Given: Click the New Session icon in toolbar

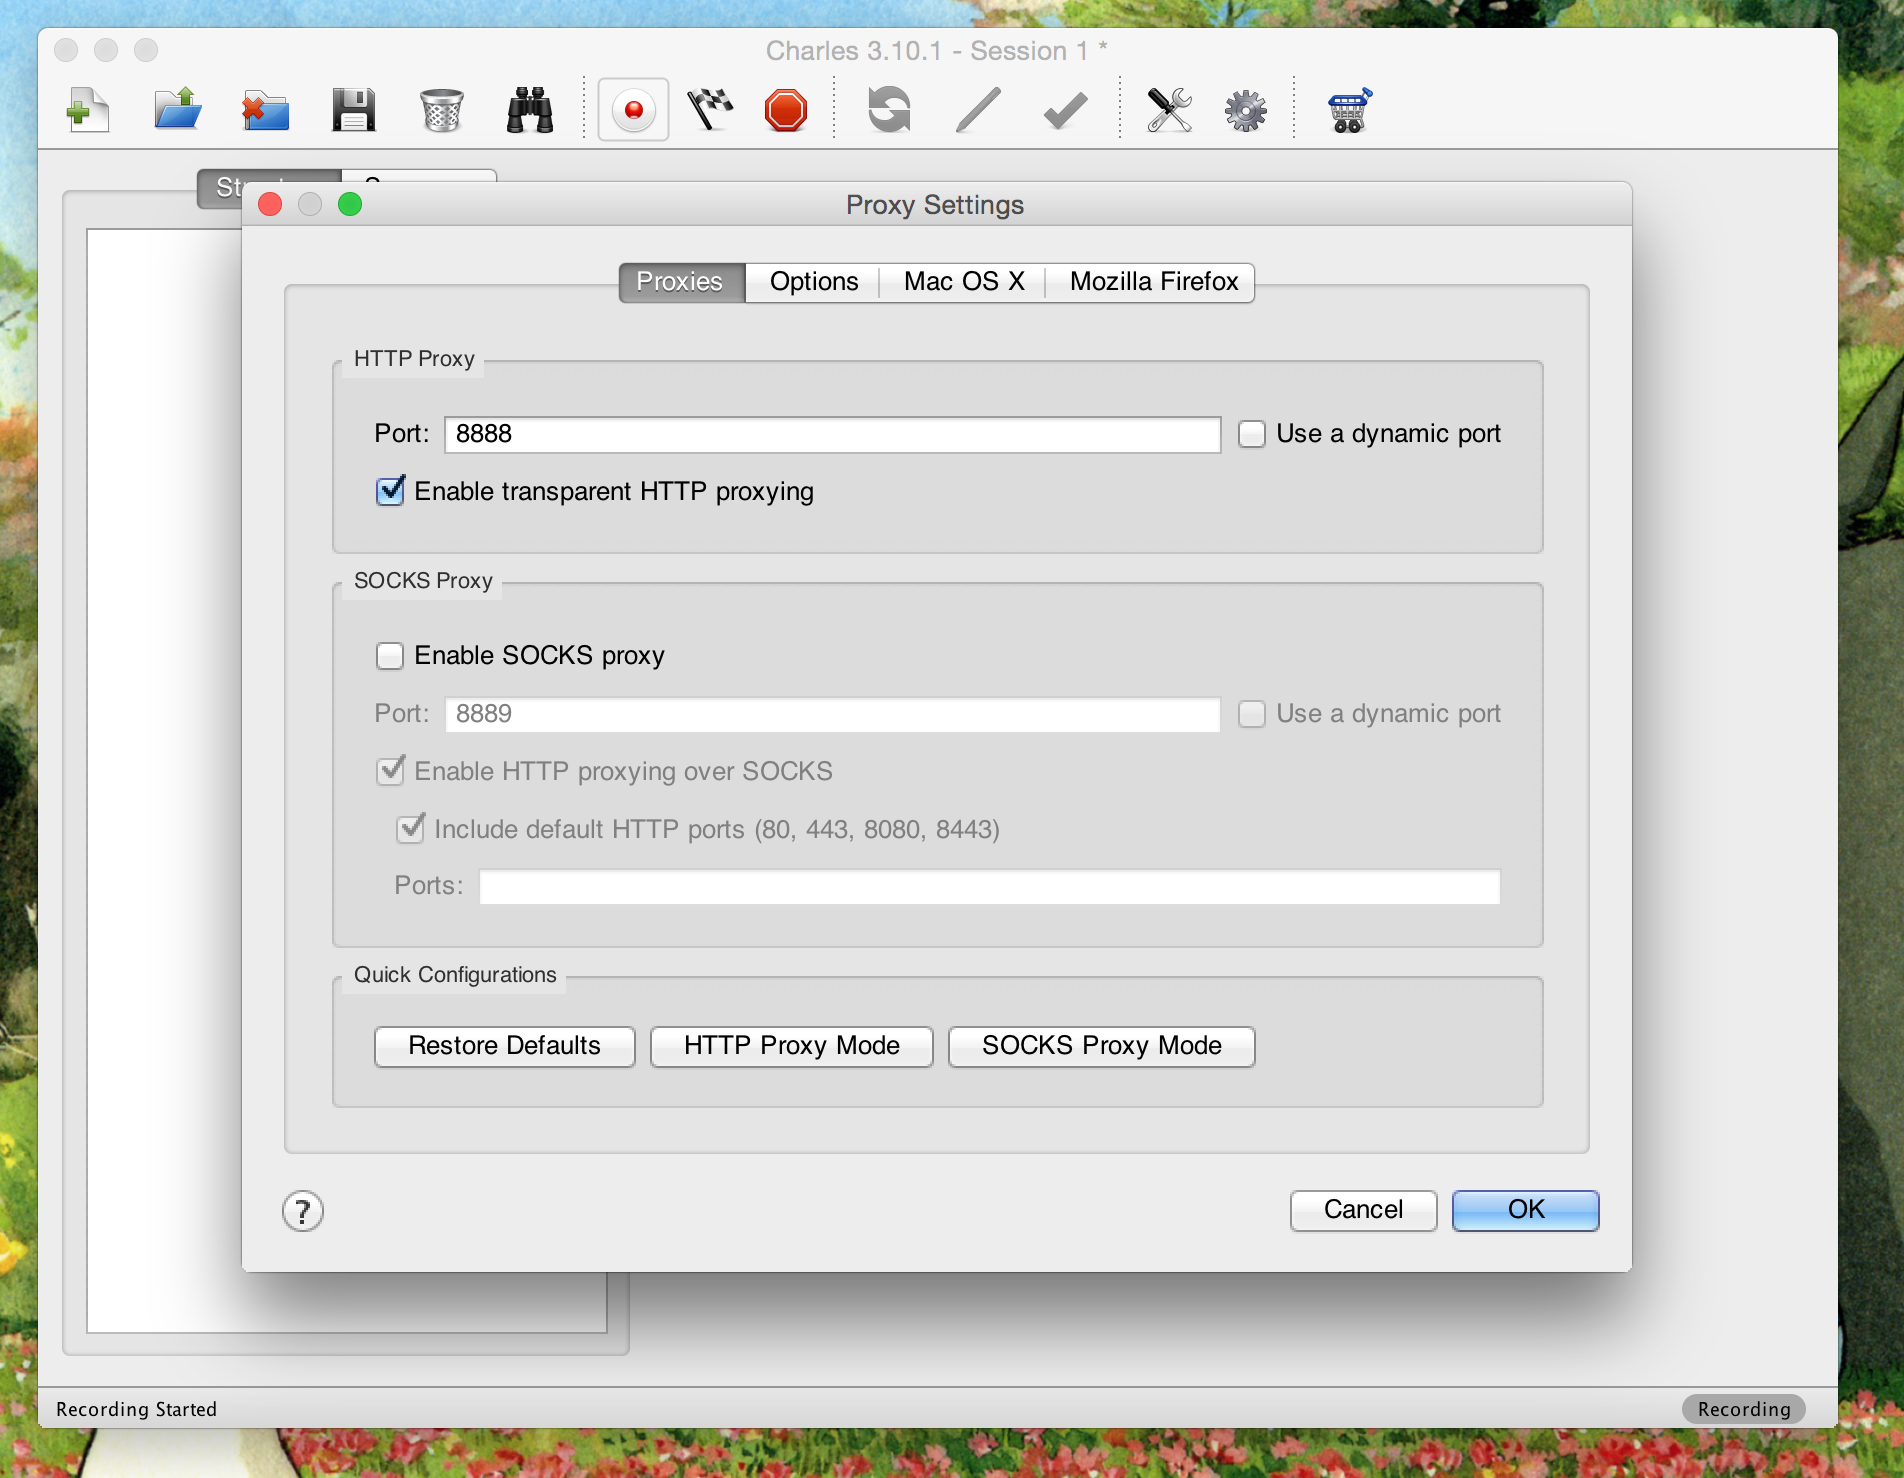Looking at the screenshot, I should (x=88, y=110).
